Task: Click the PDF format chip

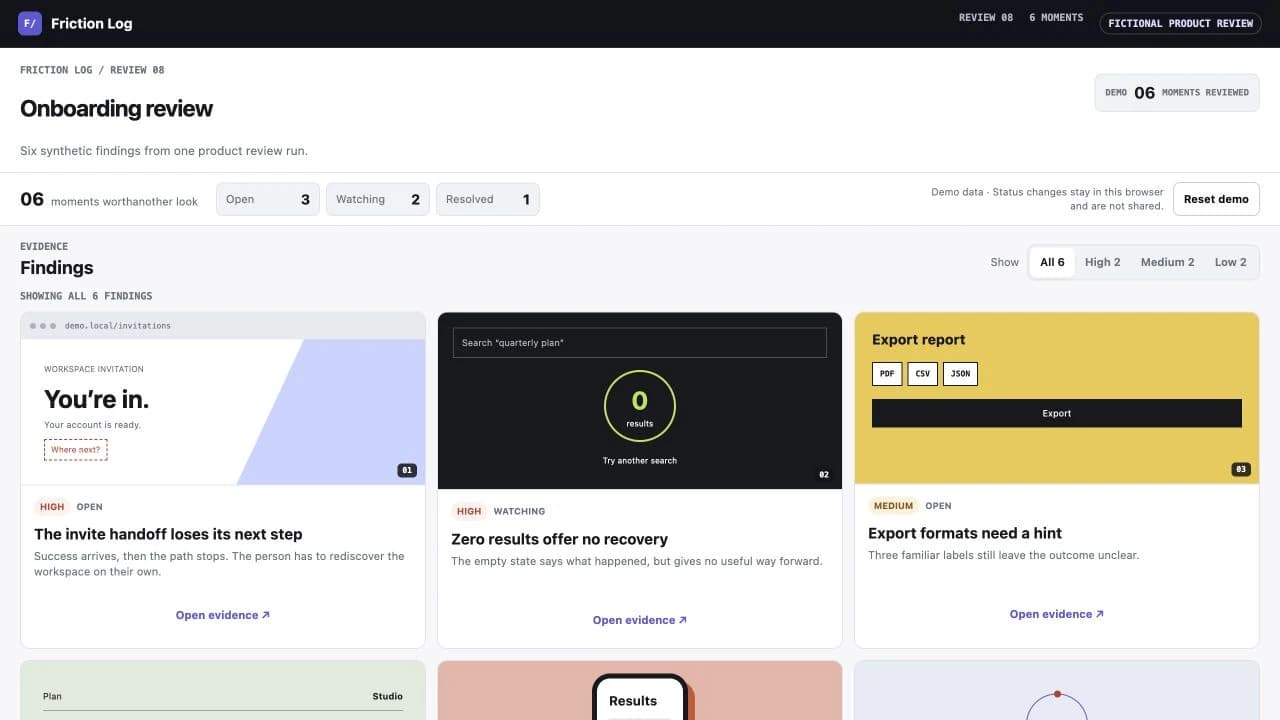Action: tap(887, 374)
